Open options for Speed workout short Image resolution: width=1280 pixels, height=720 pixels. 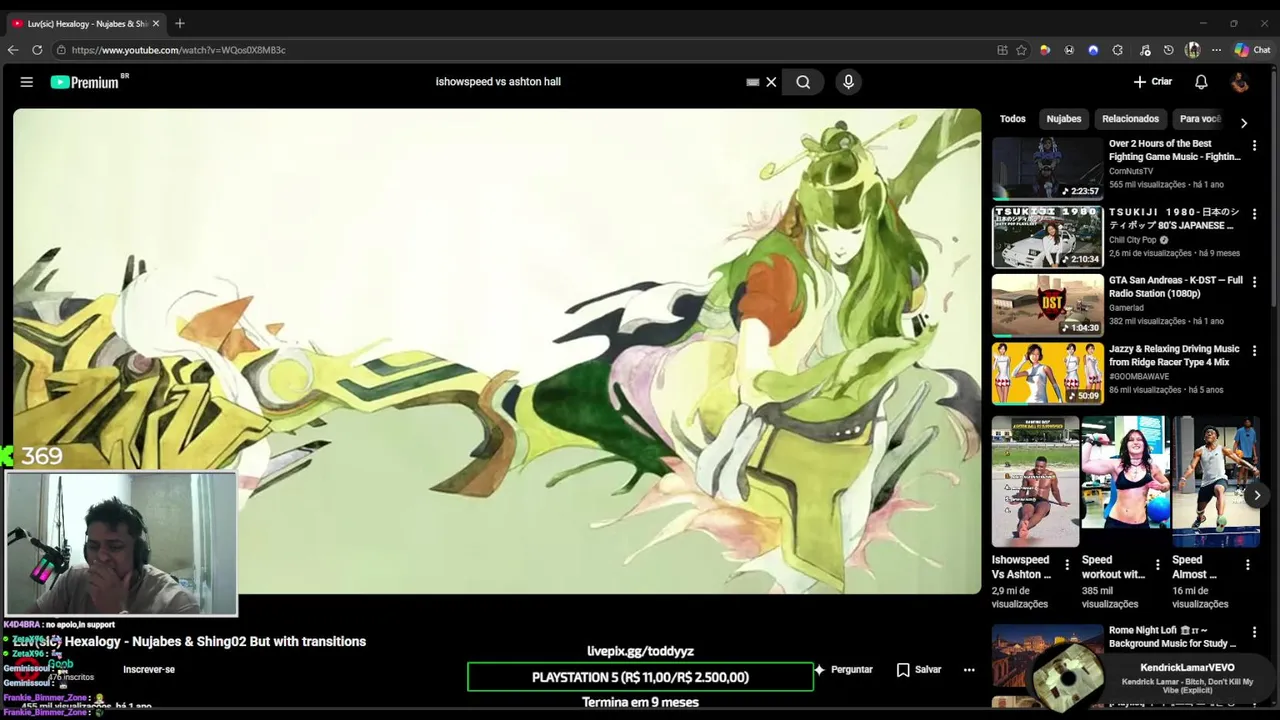pyautogui.click(x=1157, y=565)
